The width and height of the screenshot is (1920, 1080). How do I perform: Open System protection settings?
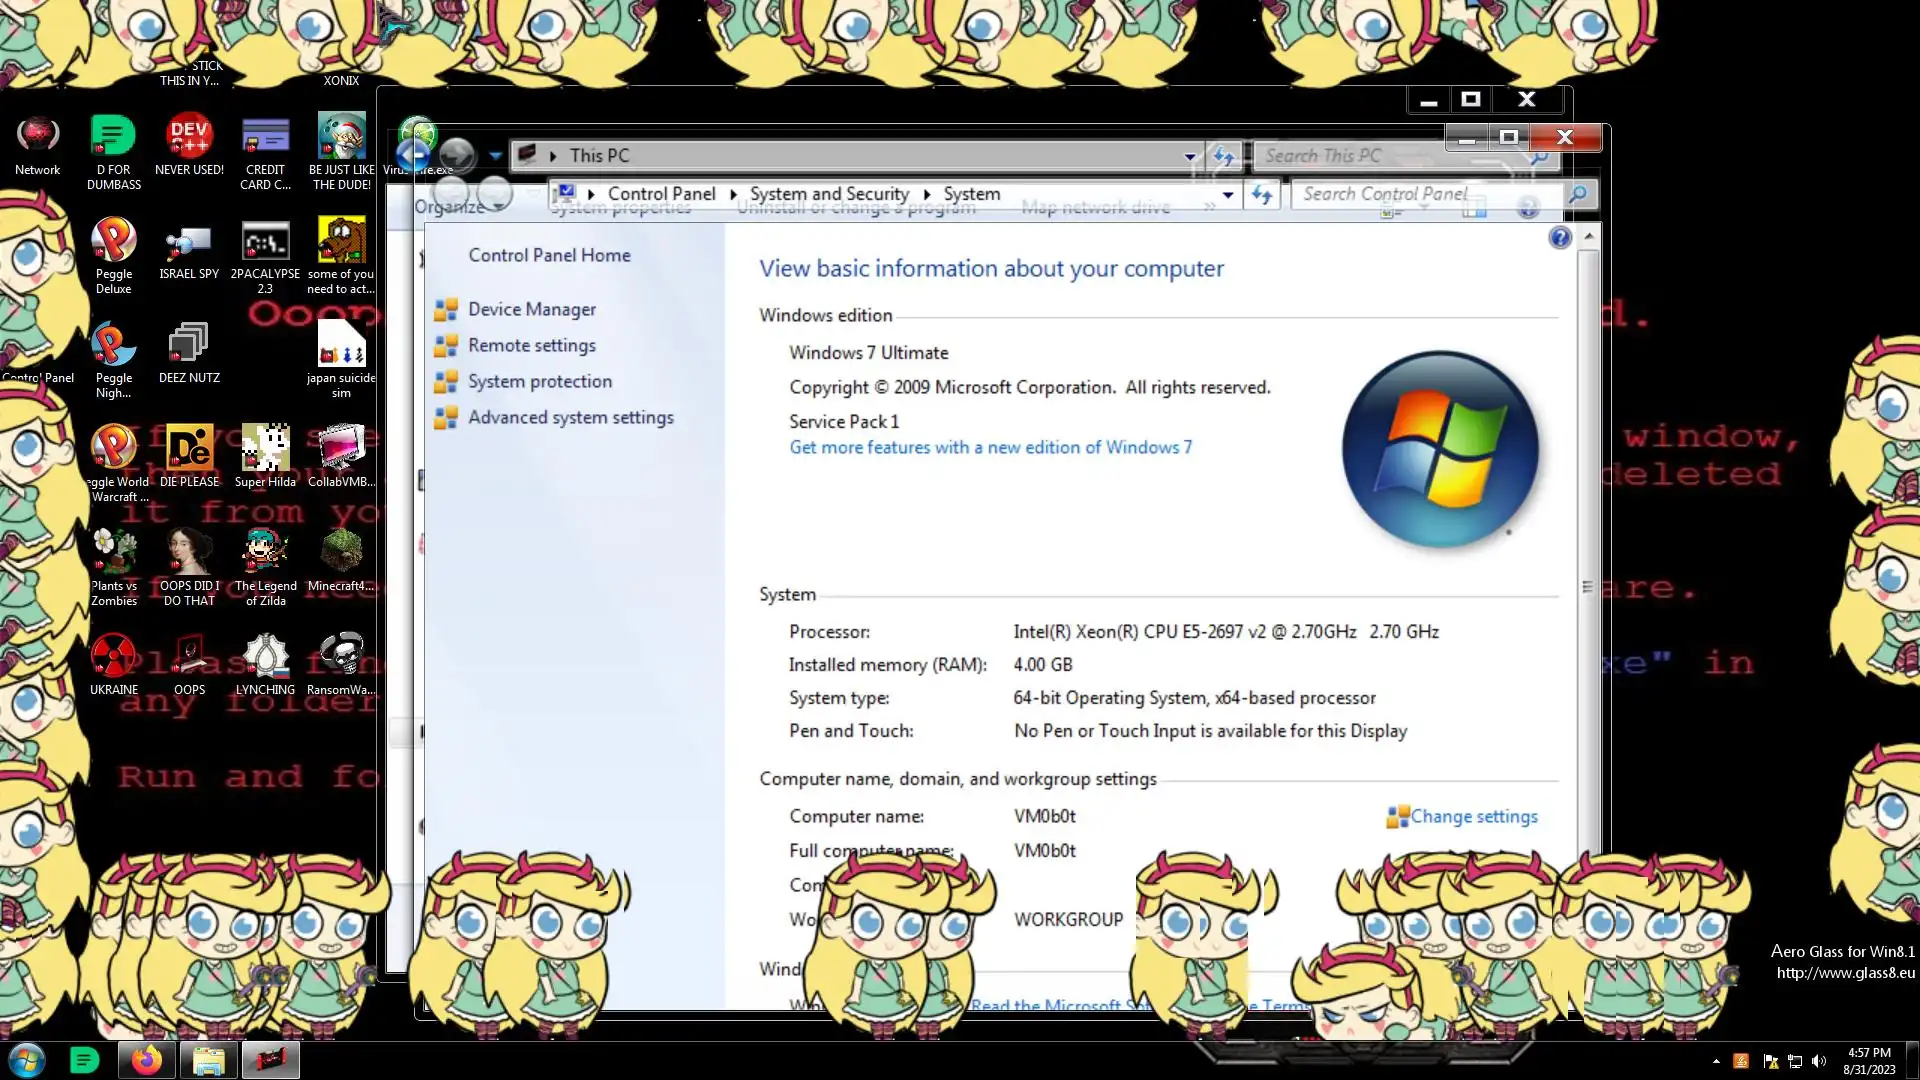539,382
